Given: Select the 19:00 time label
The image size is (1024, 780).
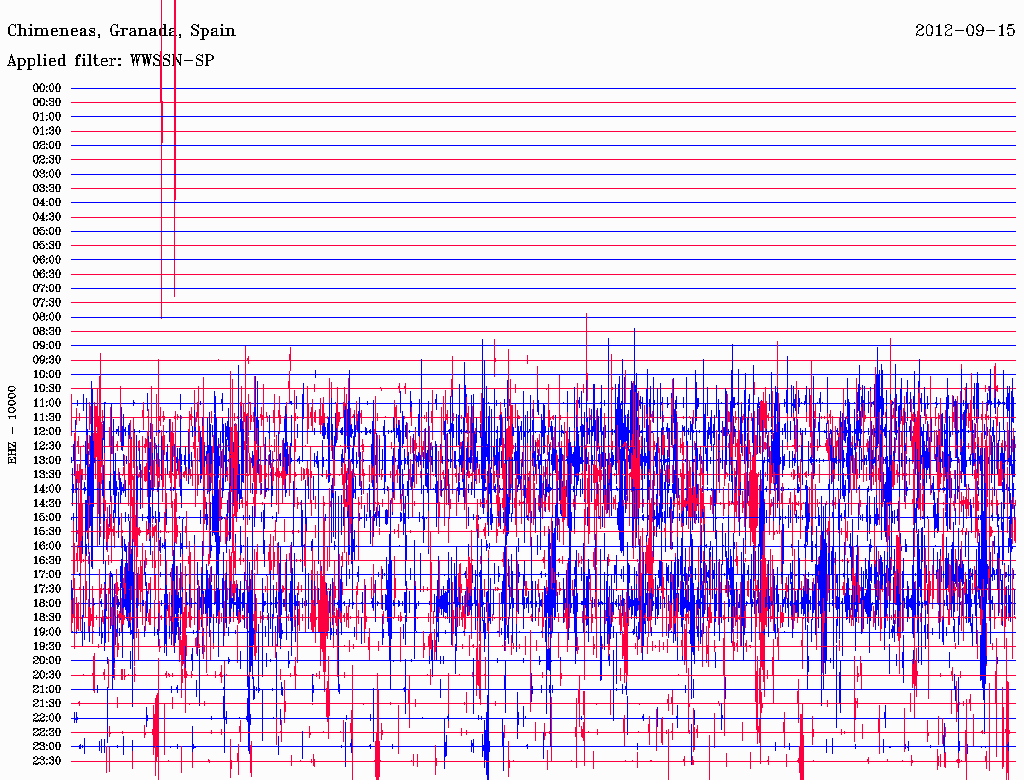Looking at the screenshot, I should pos(47,632).
